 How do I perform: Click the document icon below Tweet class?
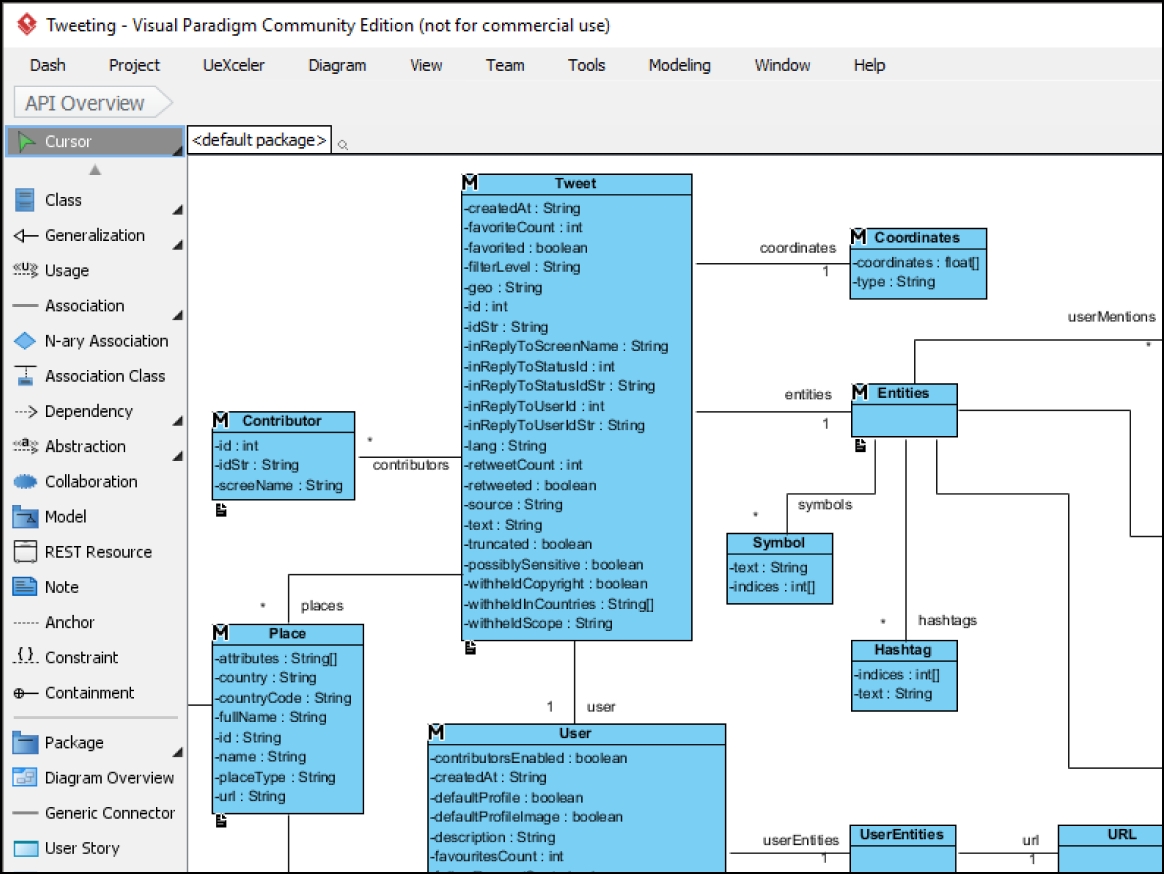471,648
